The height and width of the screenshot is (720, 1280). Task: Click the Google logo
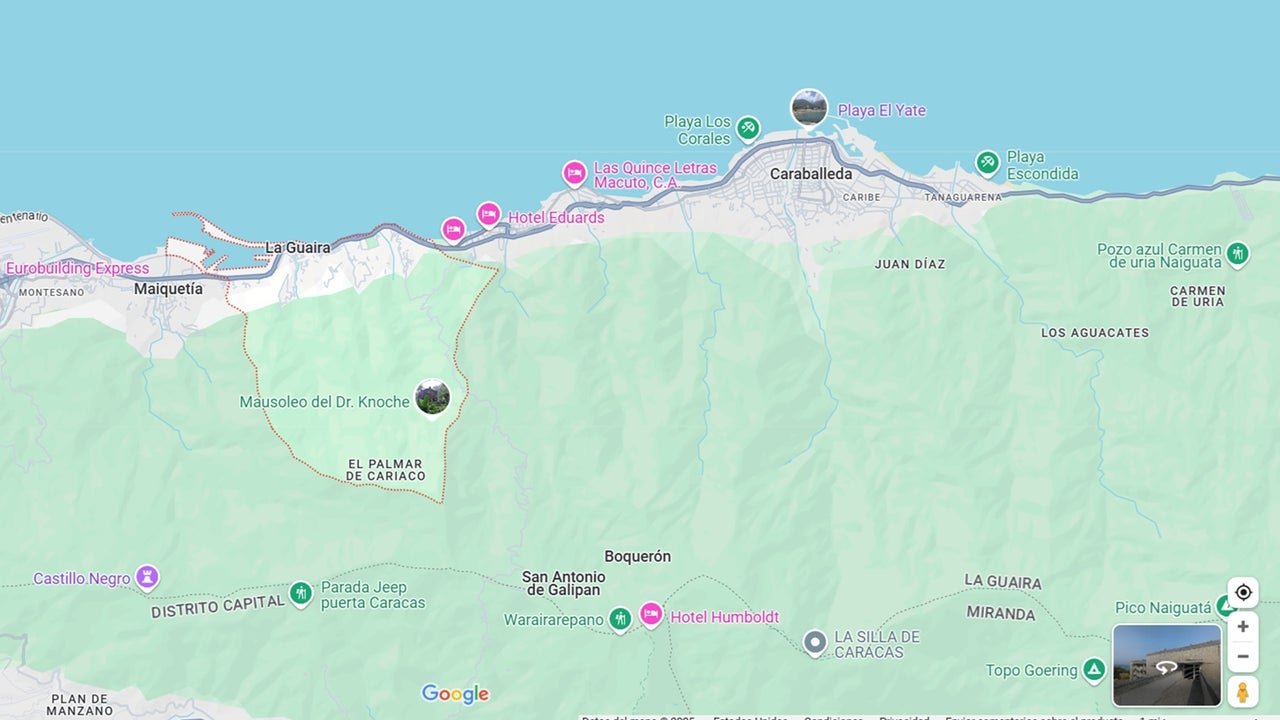(455, 693)
